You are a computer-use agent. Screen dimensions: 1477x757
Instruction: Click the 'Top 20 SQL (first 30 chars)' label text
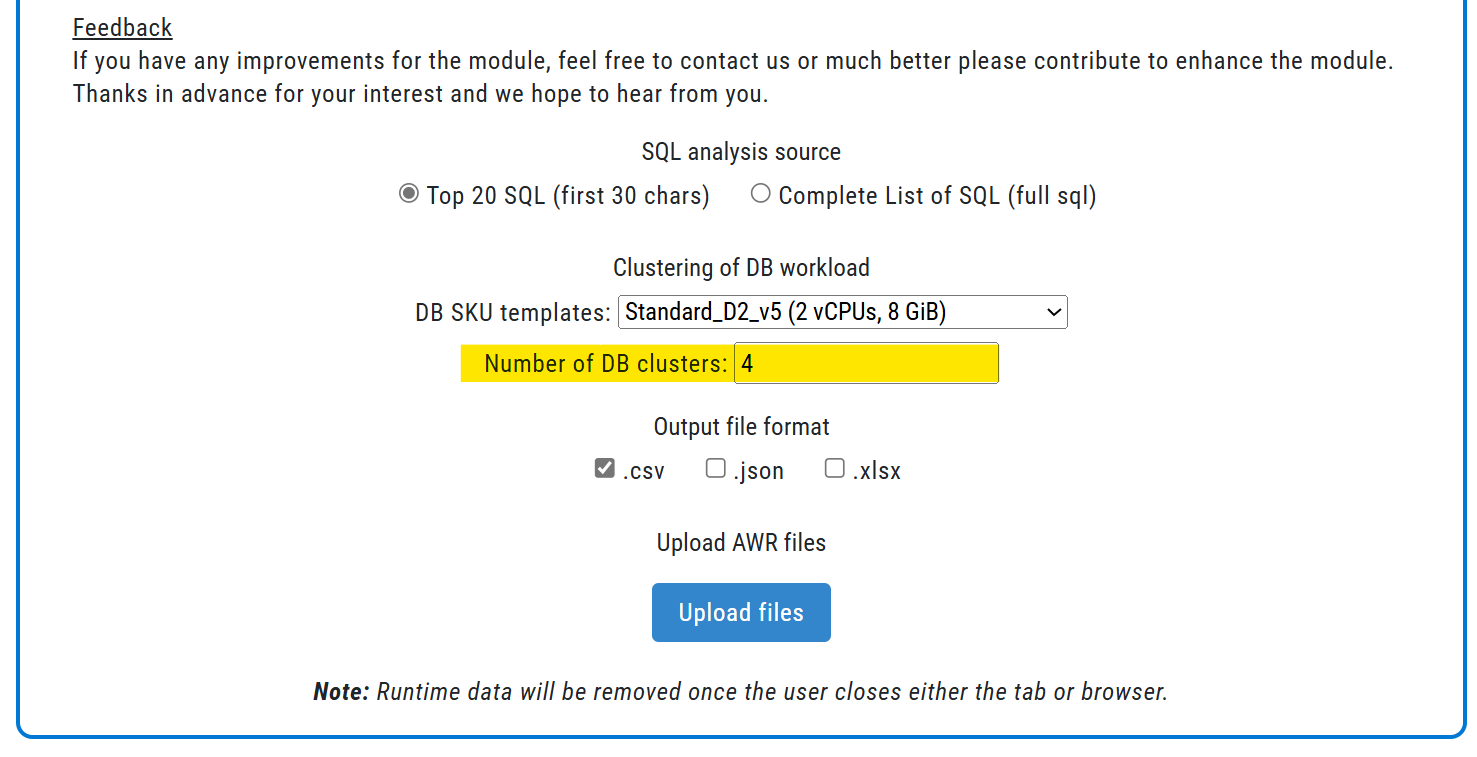tap(568, 196)
